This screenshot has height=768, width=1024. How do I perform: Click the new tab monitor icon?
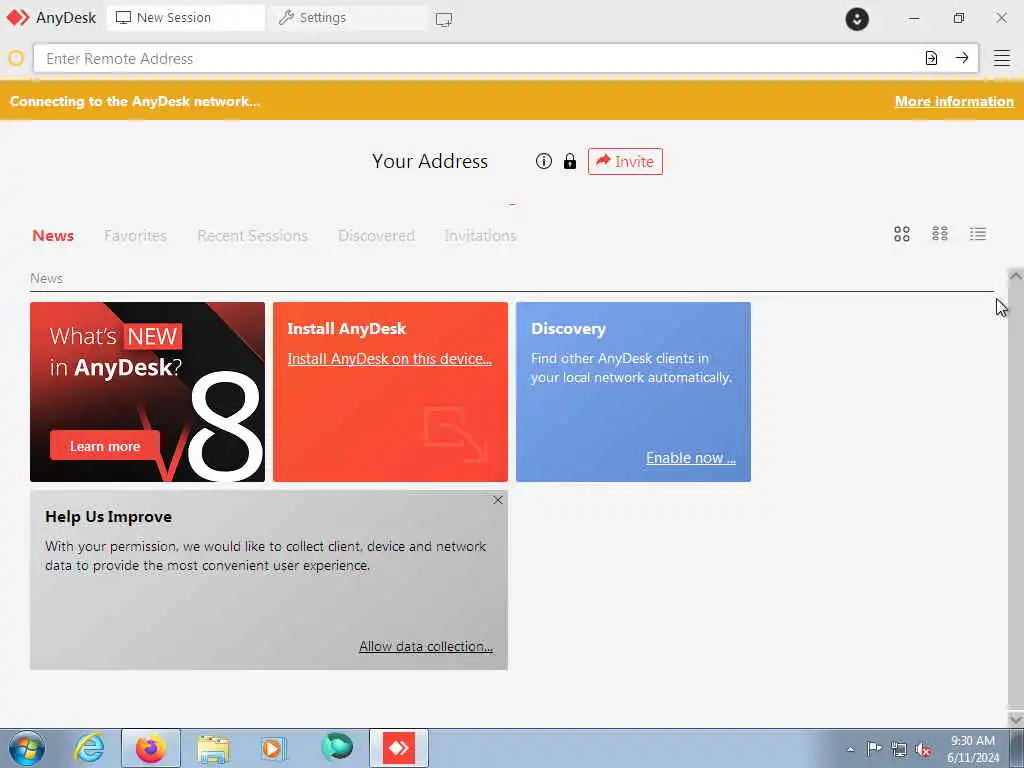click(x=443, y=19)
